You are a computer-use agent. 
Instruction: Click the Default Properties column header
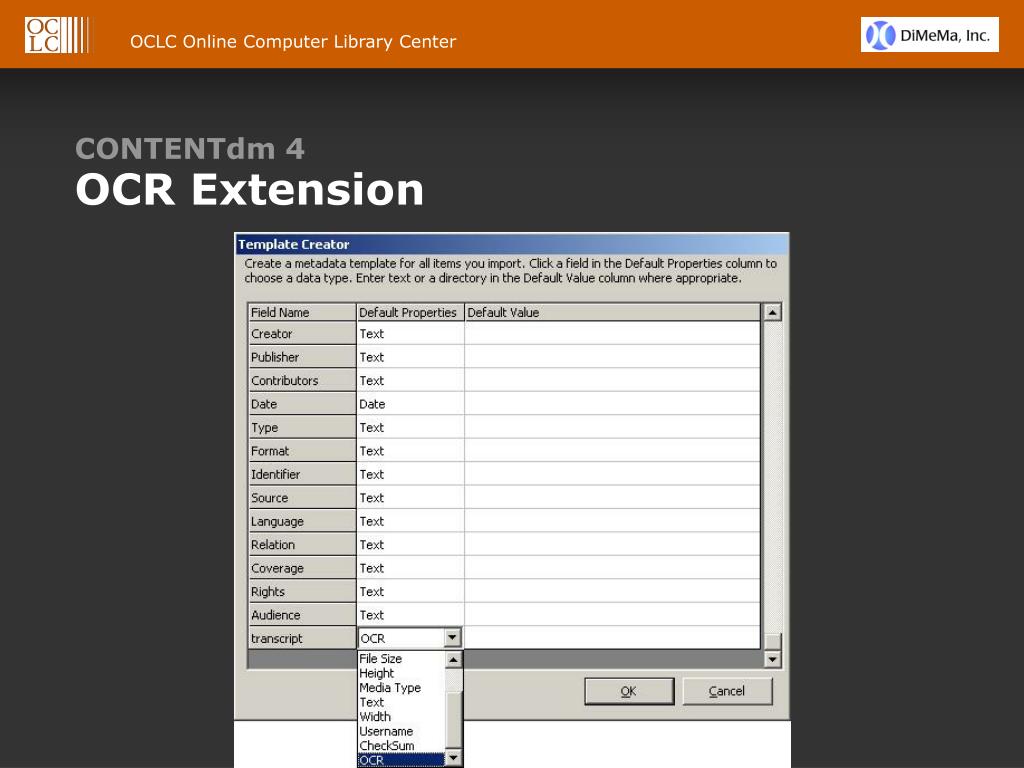point(409,312)
